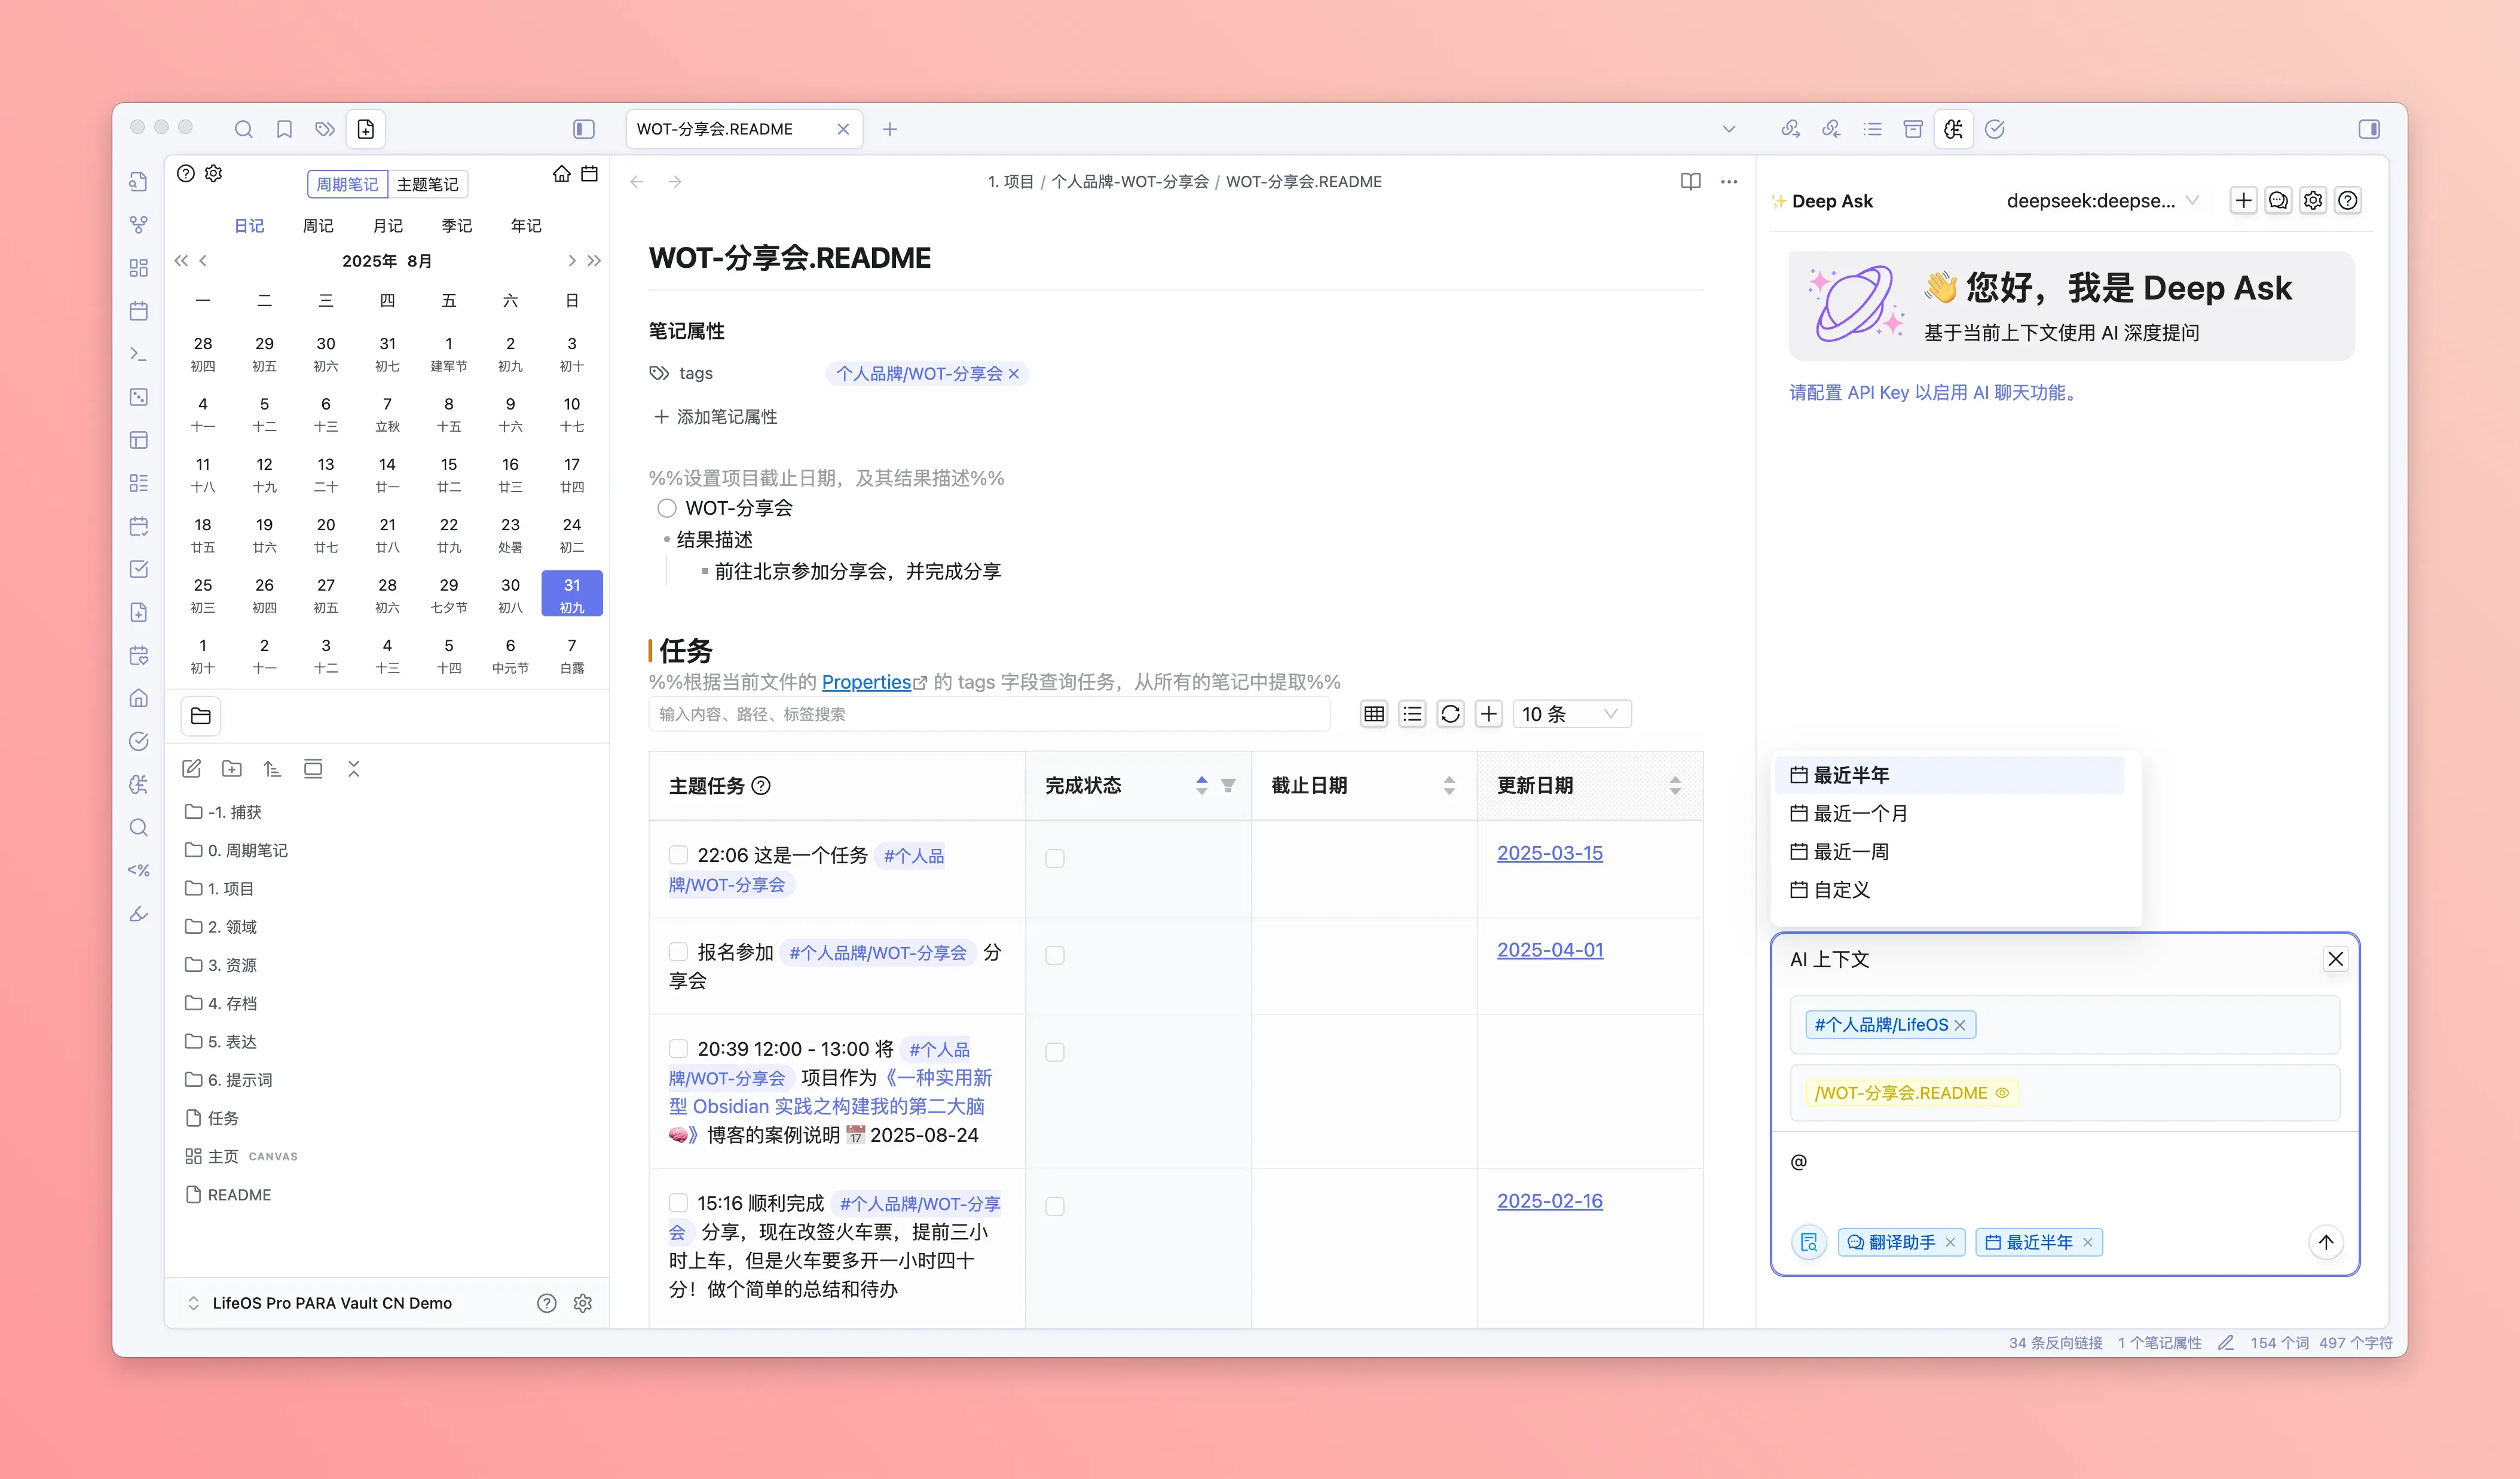Click the search magnifier icon in top toolbar
Image resolution: width=2520 pixels, height=1479 pixels.
point(243,129)
